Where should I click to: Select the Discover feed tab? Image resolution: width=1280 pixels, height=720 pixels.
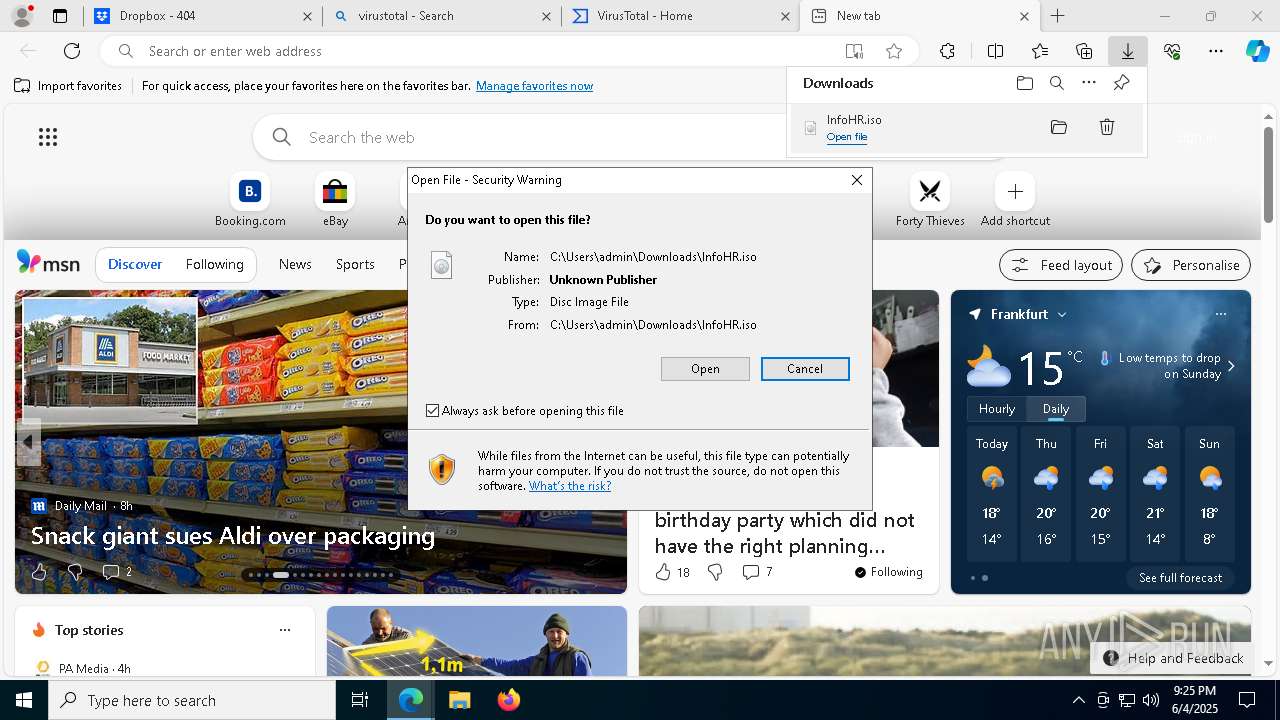pyautogui.click(x=135, y=265)
